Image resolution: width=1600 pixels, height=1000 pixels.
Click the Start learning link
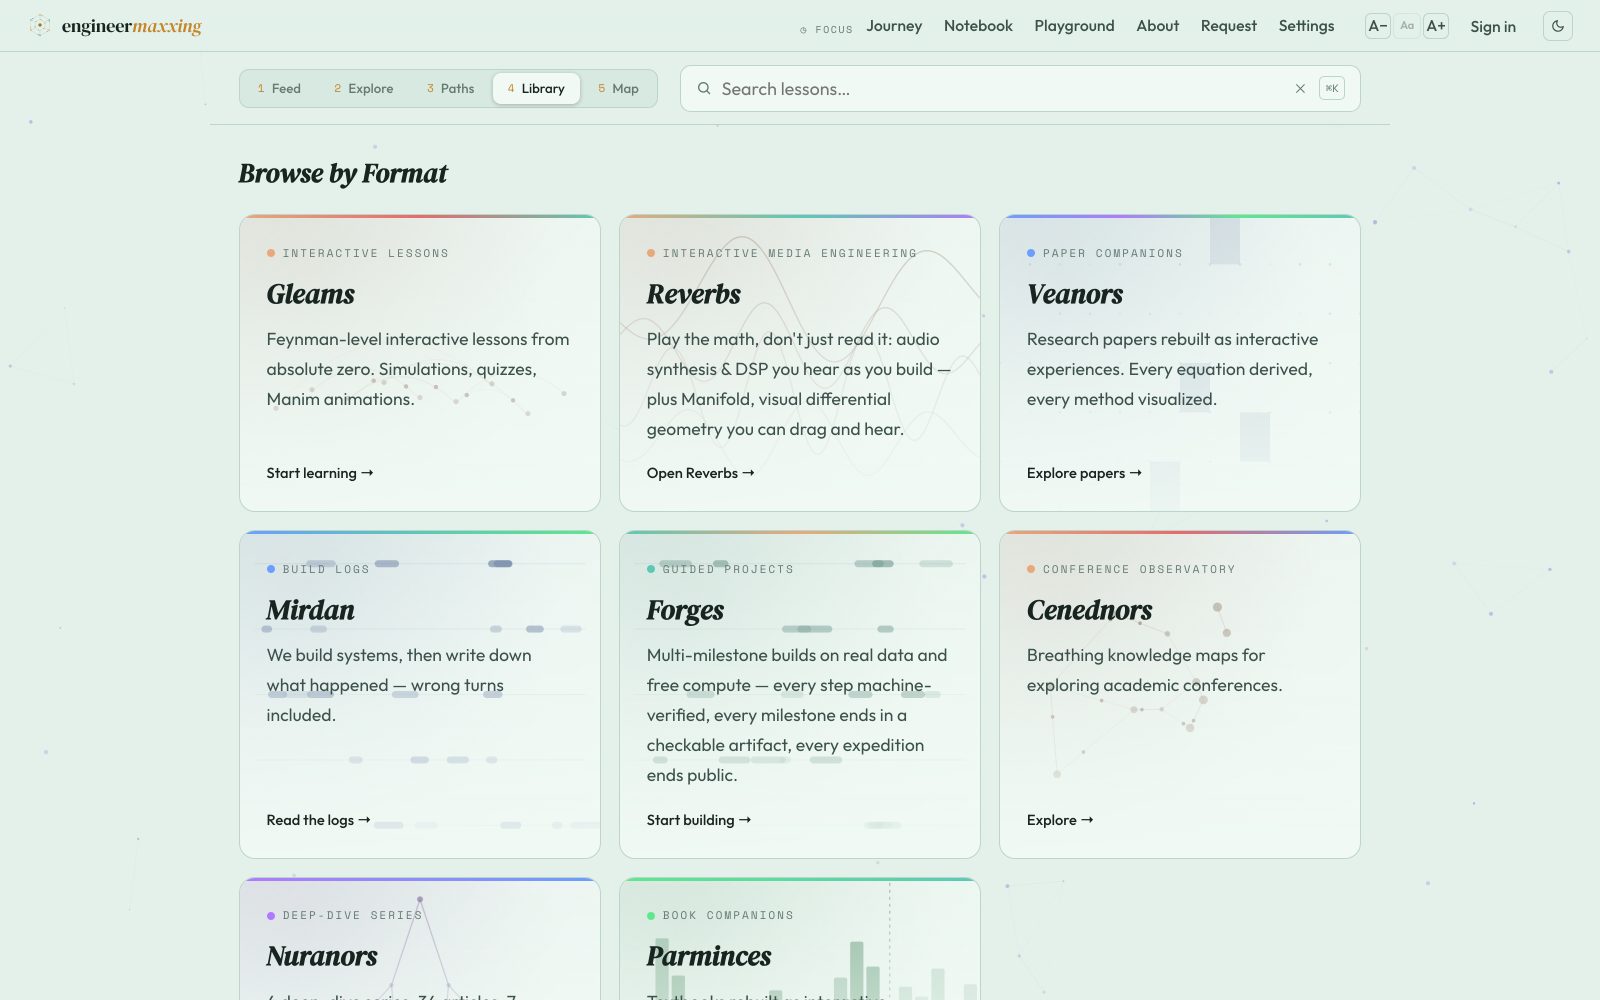coord(320,473)
